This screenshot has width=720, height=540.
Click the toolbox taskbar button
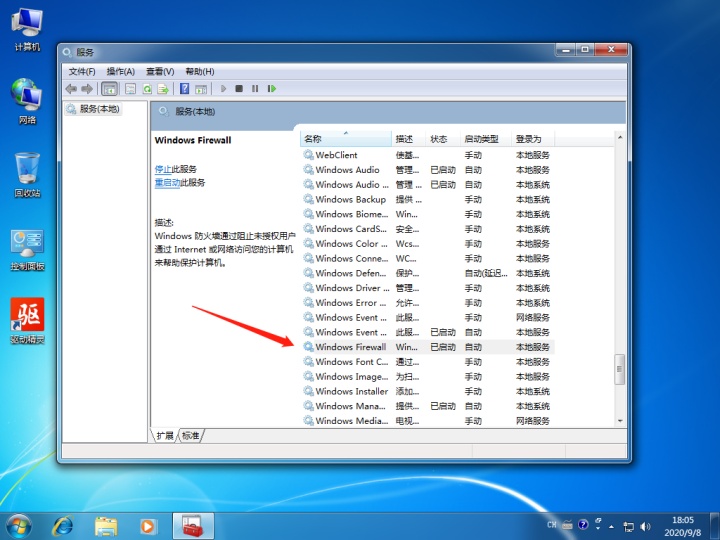click(193, 526)
